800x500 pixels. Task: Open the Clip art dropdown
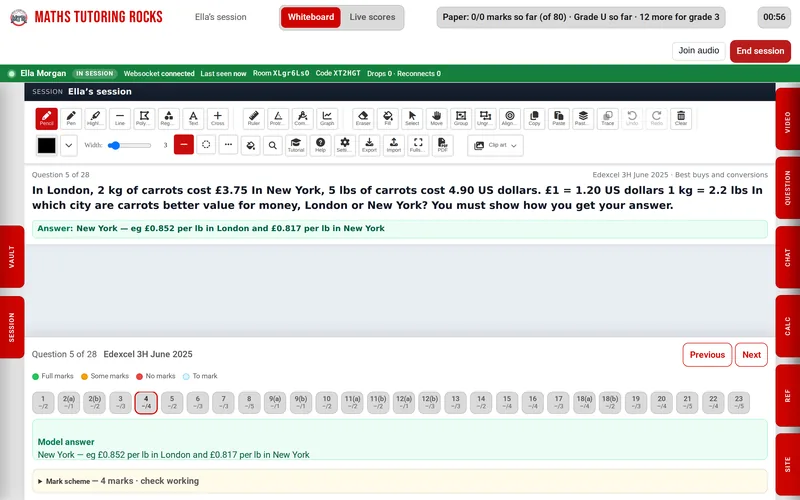click(x=495, y=145)
